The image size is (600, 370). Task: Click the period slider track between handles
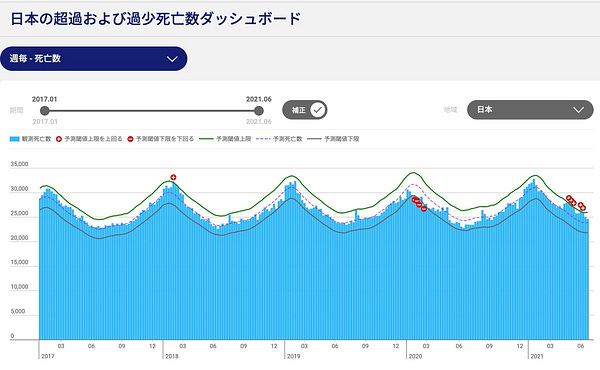152,111
